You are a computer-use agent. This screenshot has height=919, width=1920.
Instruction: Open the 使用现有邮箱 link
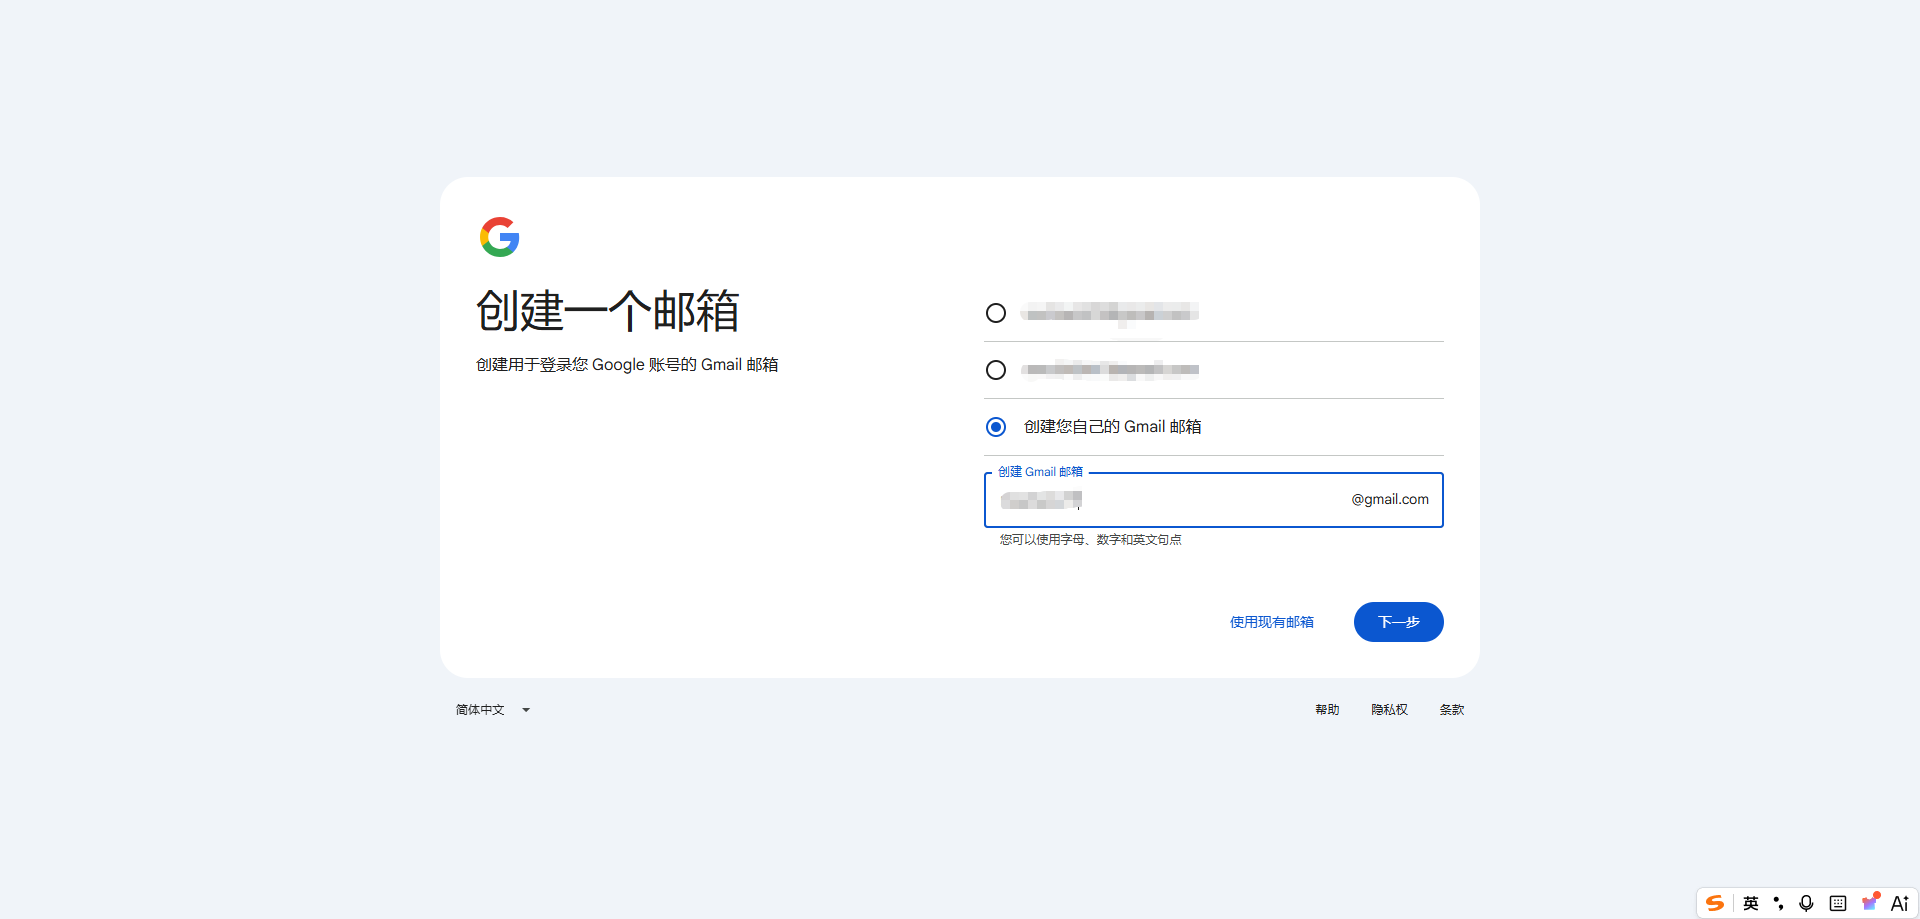click(1272, 622)
